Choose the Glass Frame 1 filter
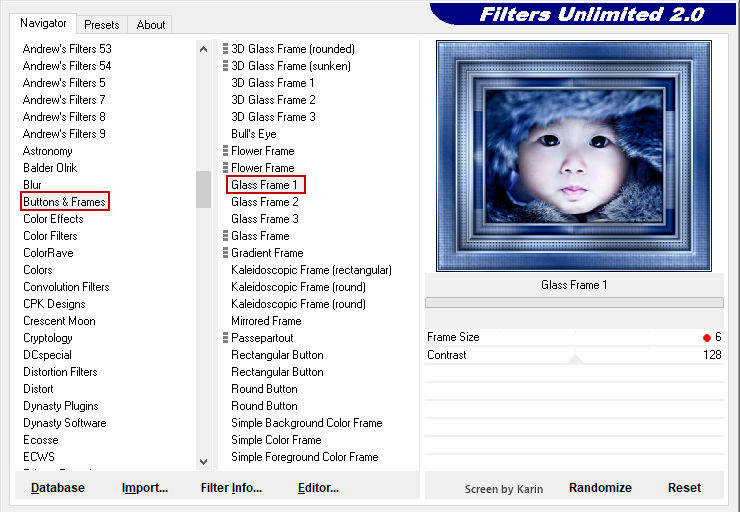Screen dimensions: 740x512 265,185
